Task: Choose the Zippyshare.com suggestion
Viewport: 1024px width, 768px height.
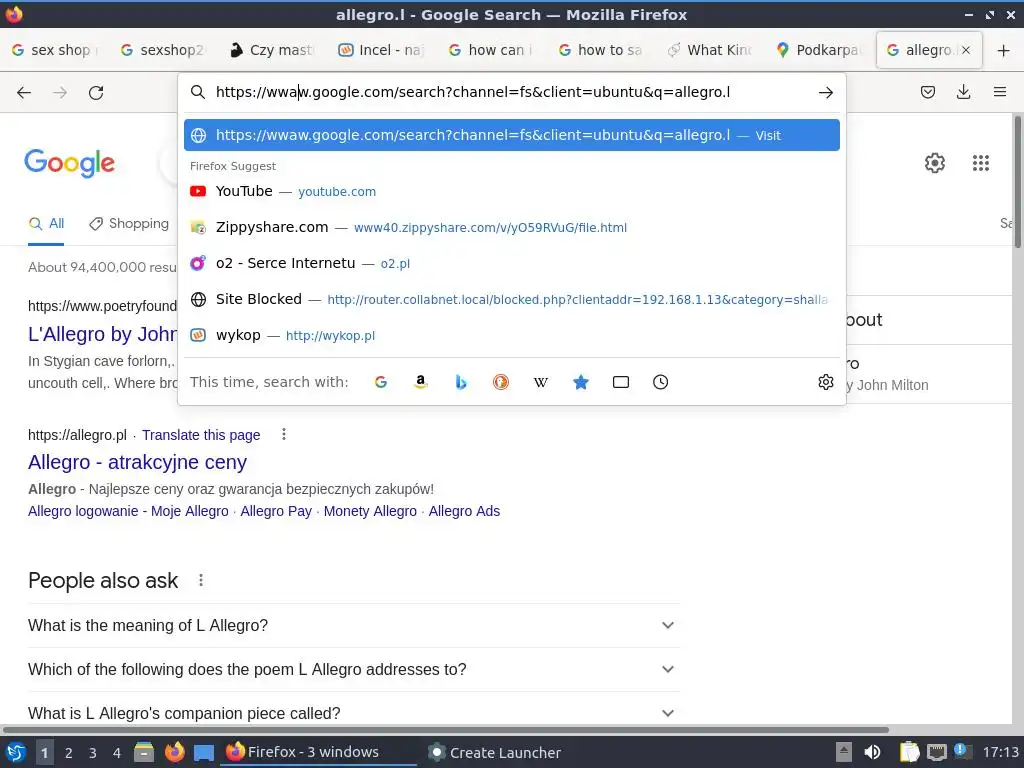Action: point(512,227)
